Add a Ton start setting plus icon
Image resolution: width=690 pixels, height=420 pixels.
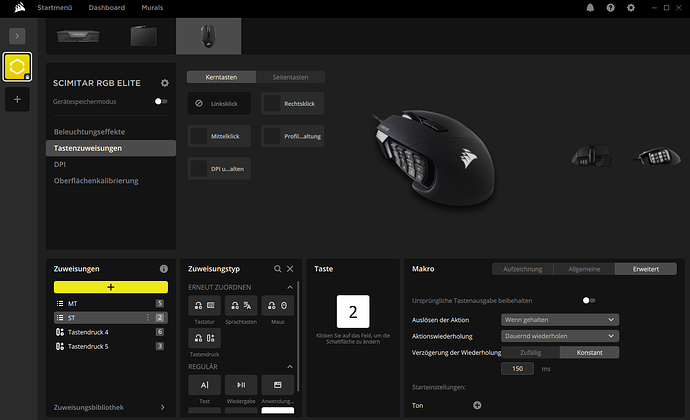click(x=477, y=405)
